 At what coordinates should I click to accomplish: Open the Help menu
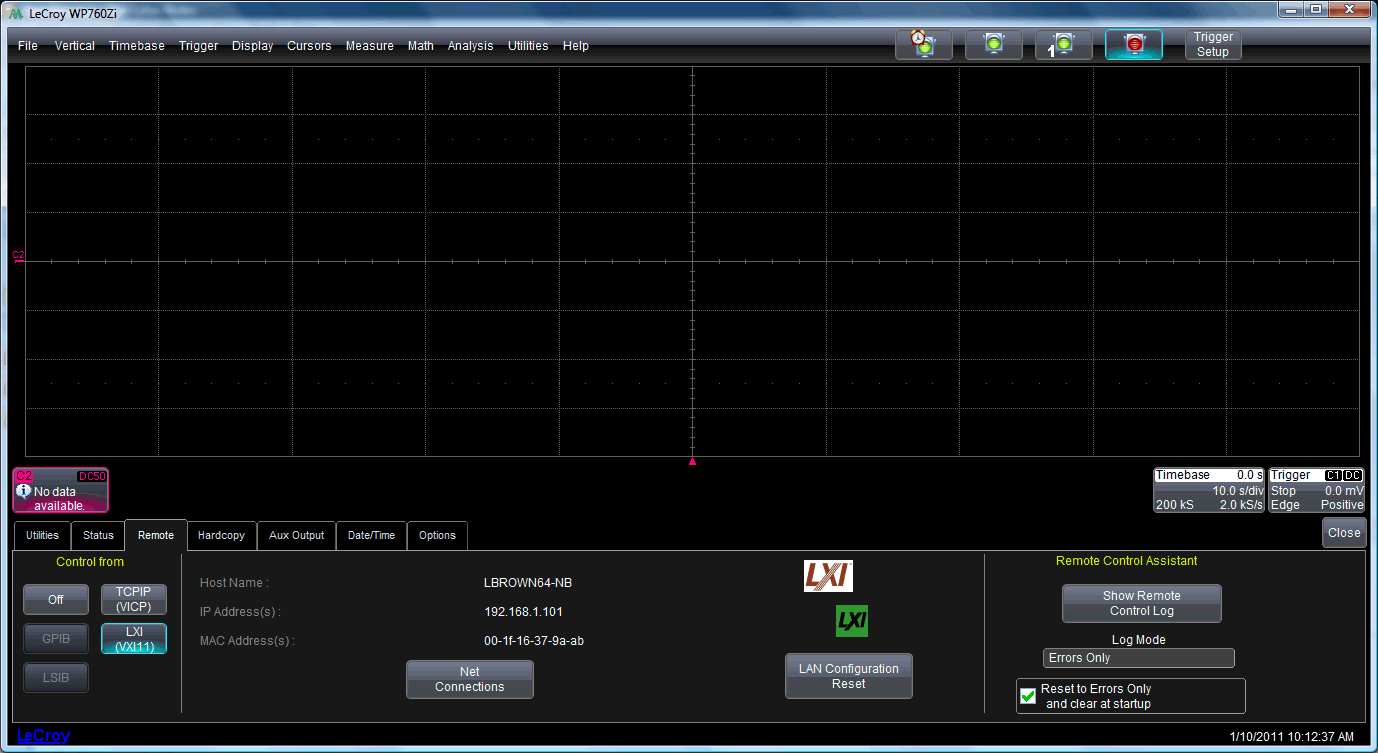click(x=576, y=46)
